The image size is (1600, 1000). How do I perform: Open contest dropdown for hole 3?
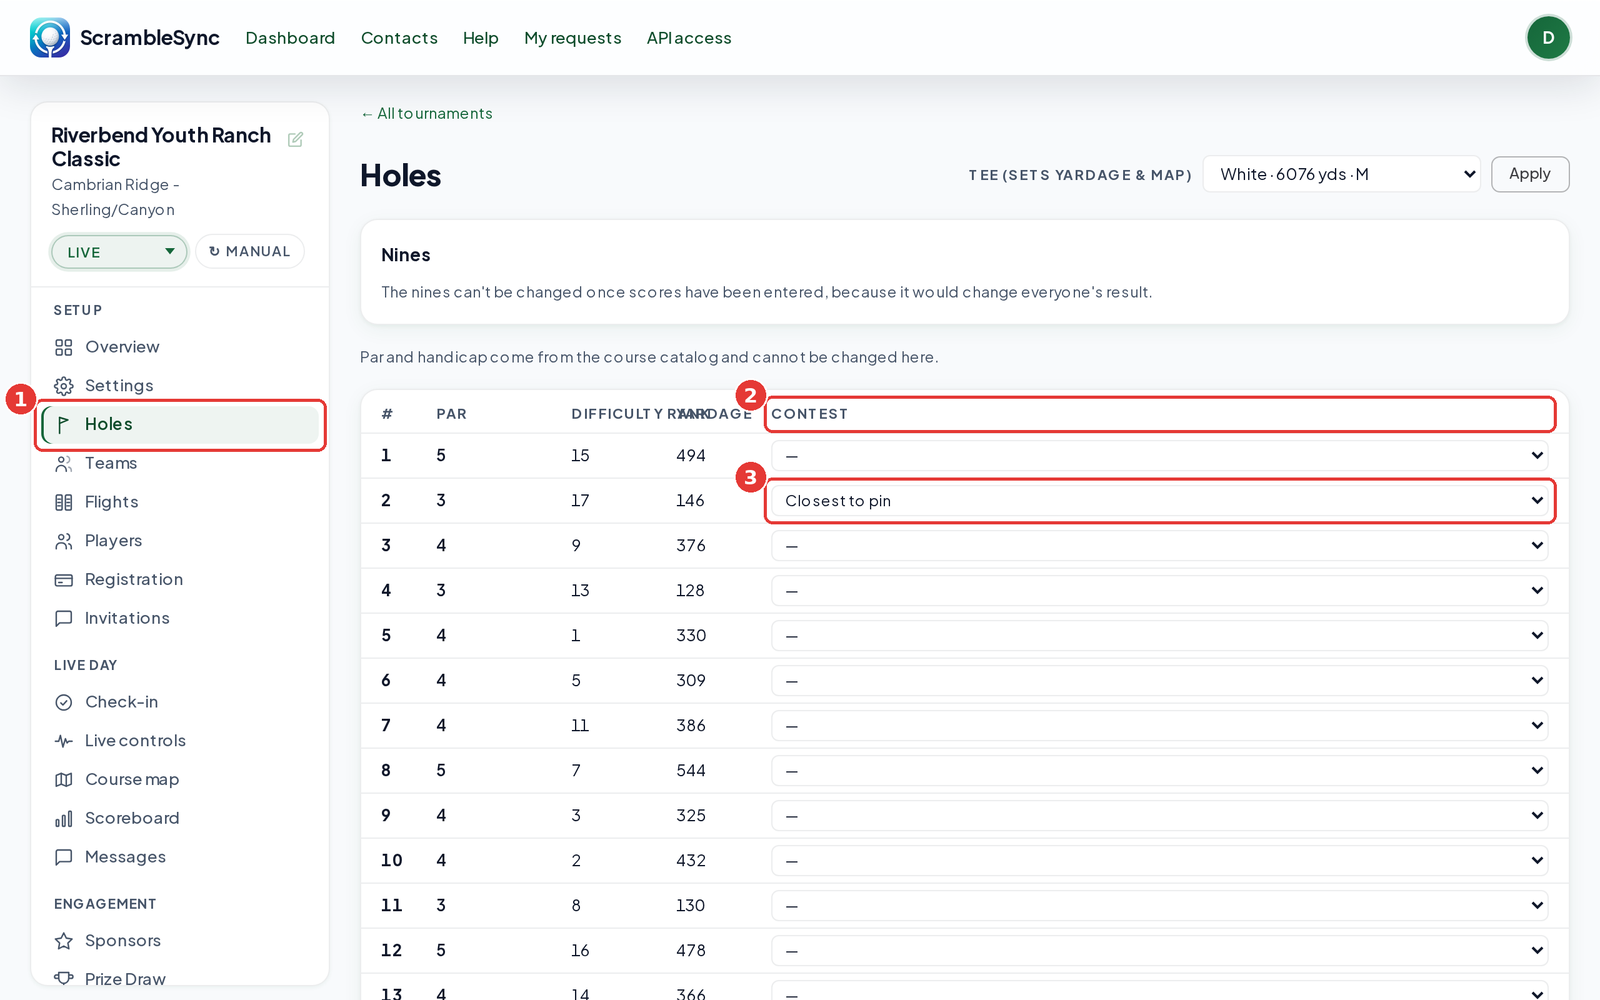pyautogui.click(x=1160, y=546)
